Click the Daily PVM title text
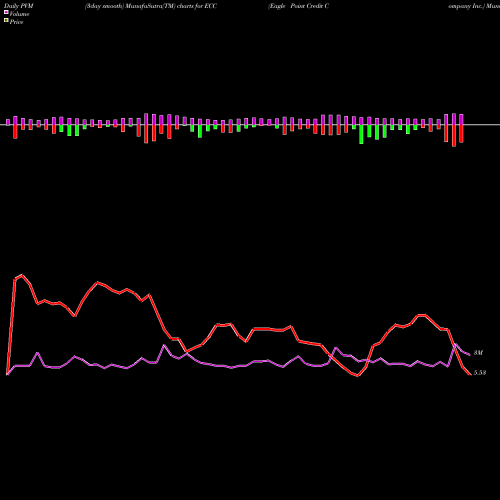Screen dimensions: 500x500 tap(19, 6)
